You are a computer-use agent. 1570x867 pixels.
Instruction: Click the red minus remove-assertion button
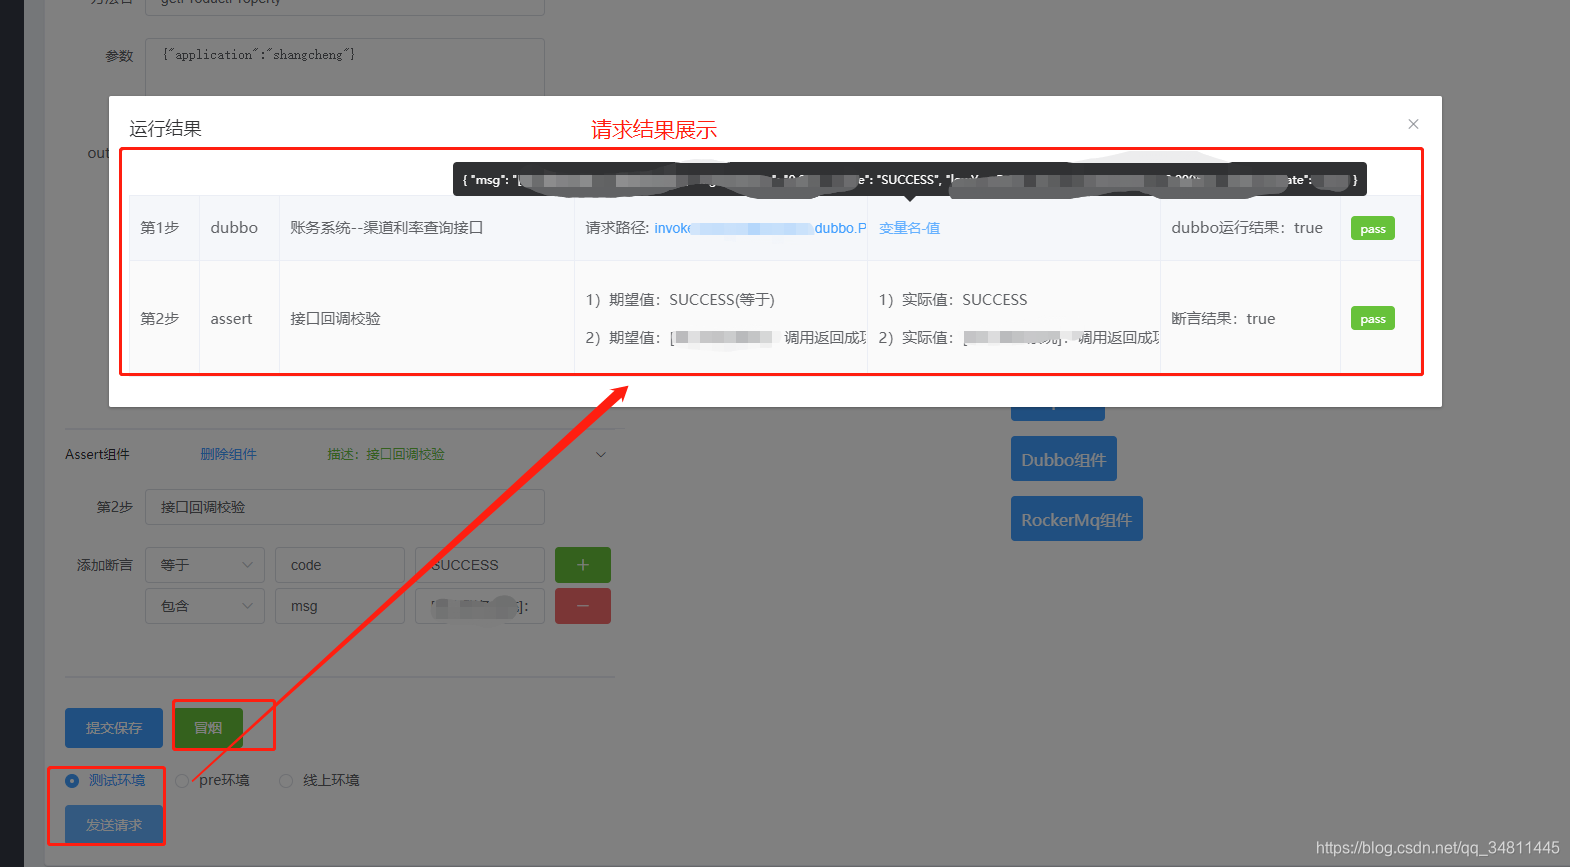pos(583,606)
